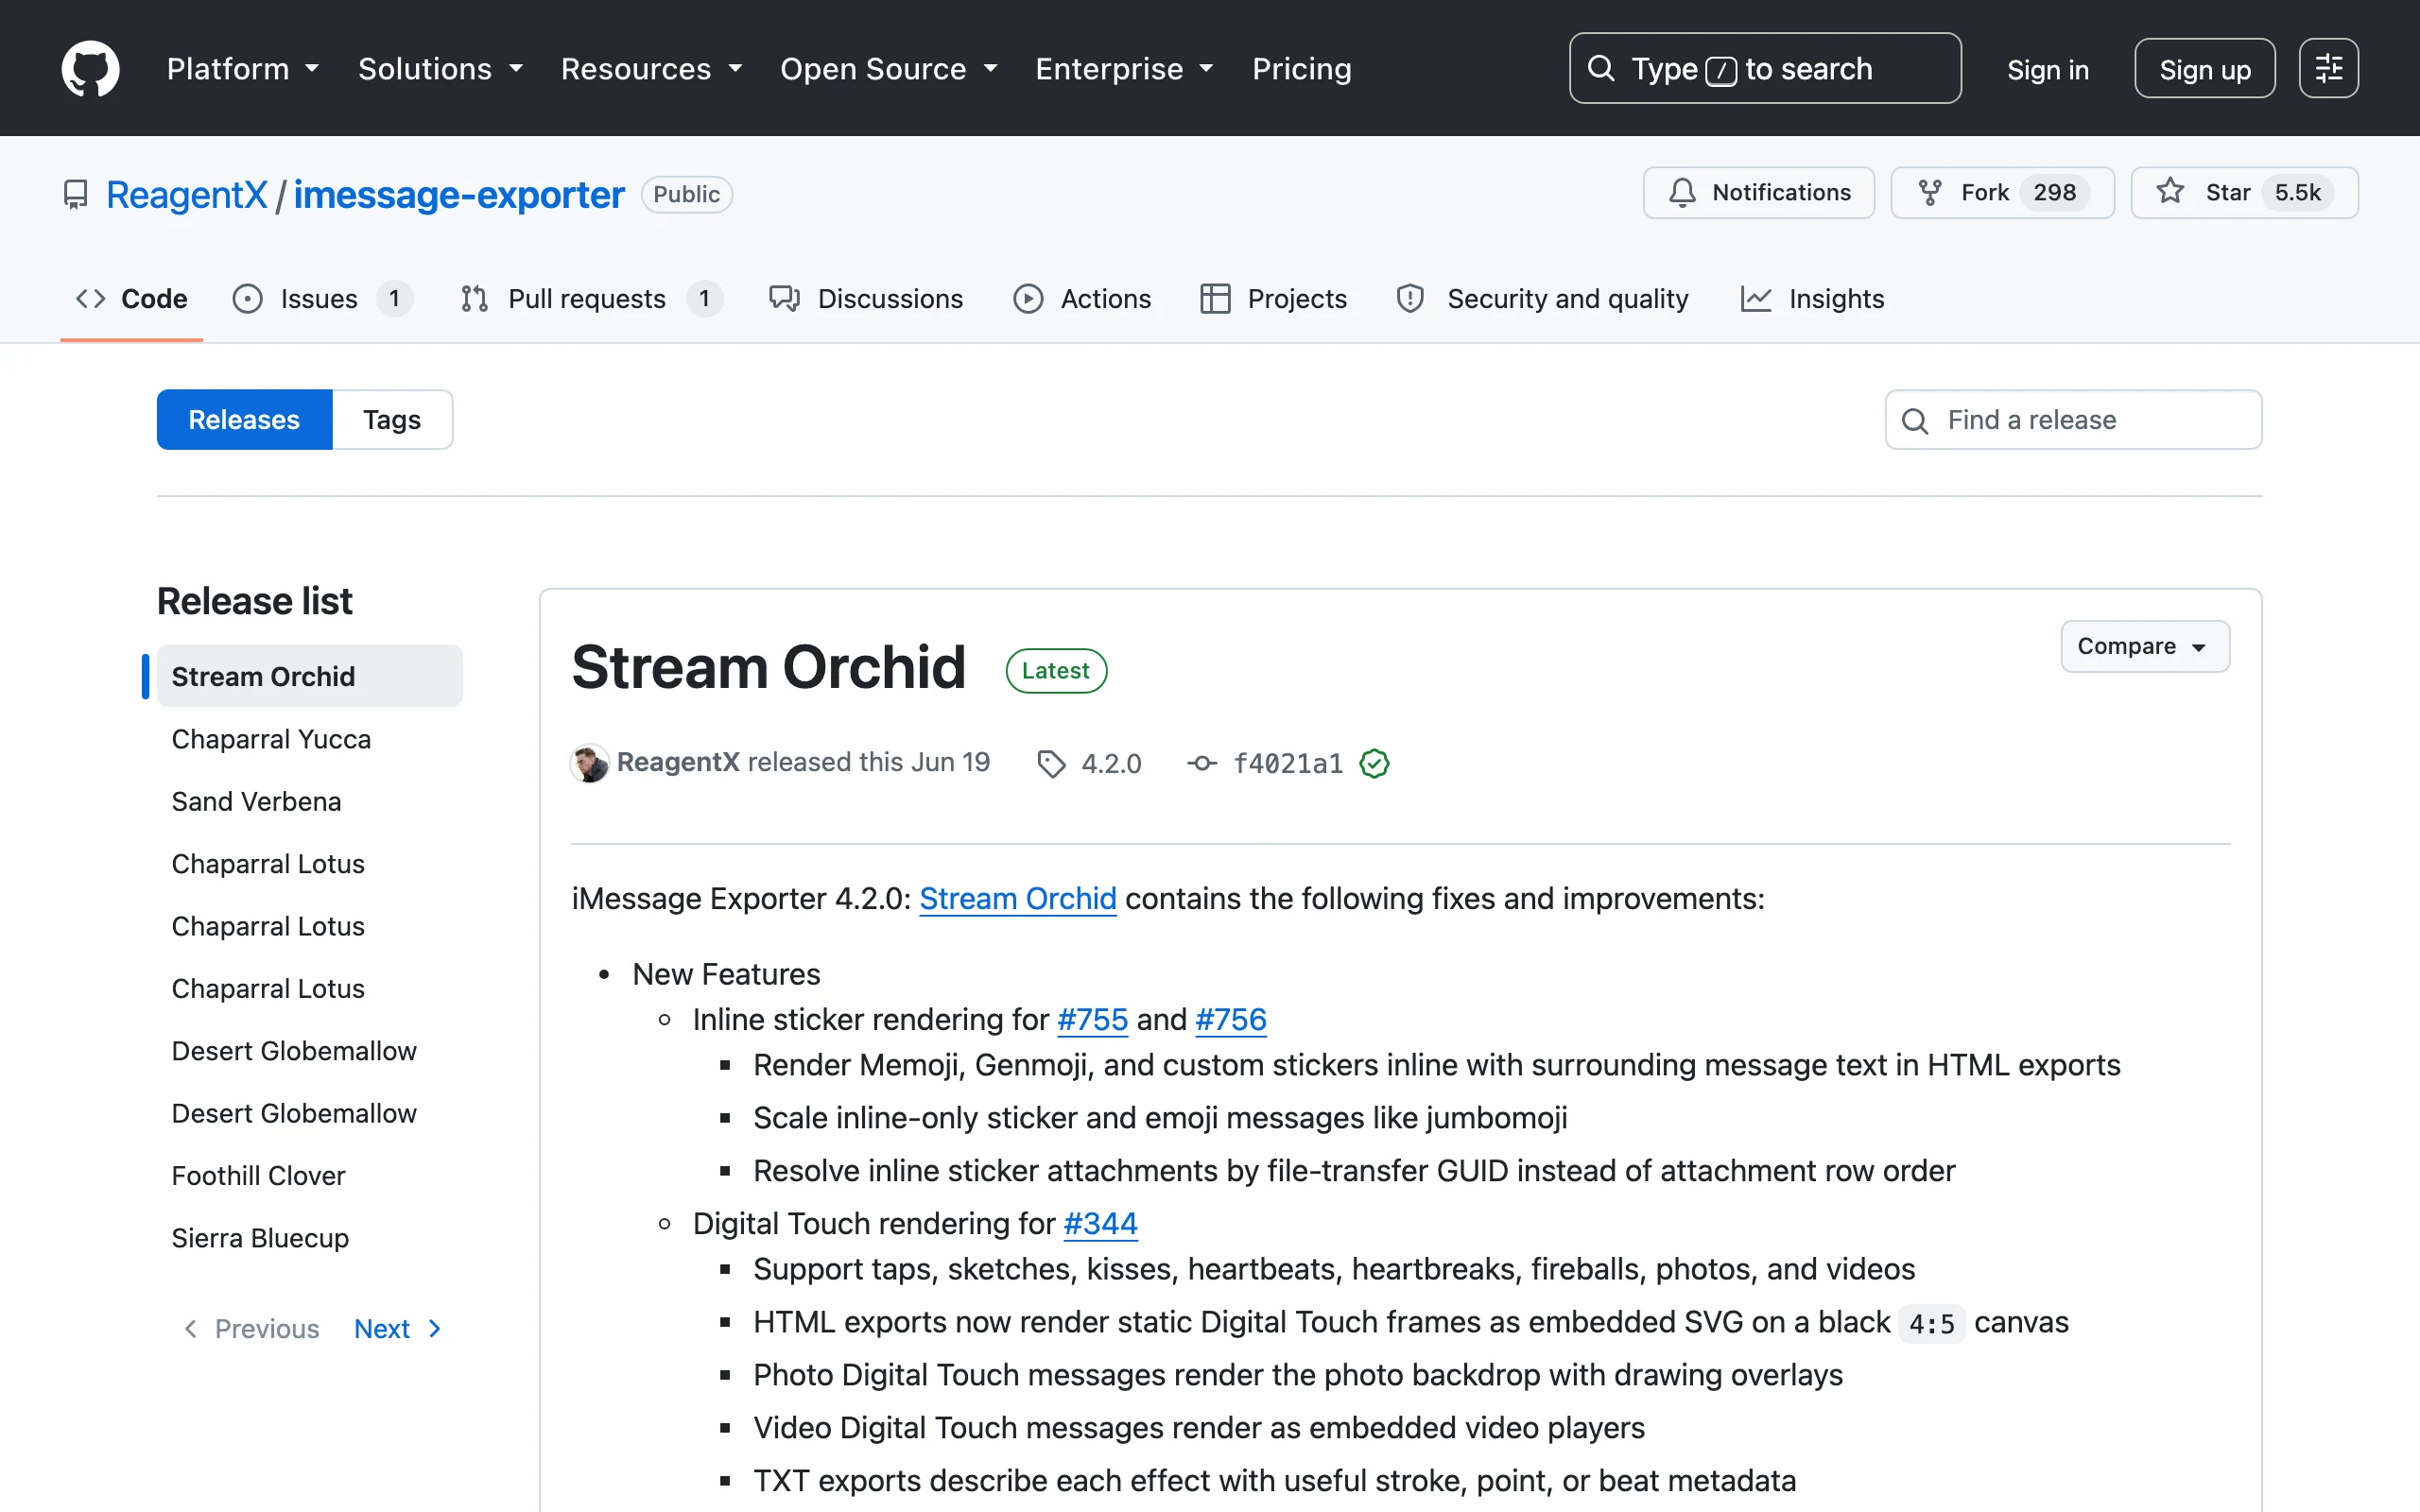The image size is (2420, 1512).
Task: Click the Actions play icon
Action: click(1028, 298)
